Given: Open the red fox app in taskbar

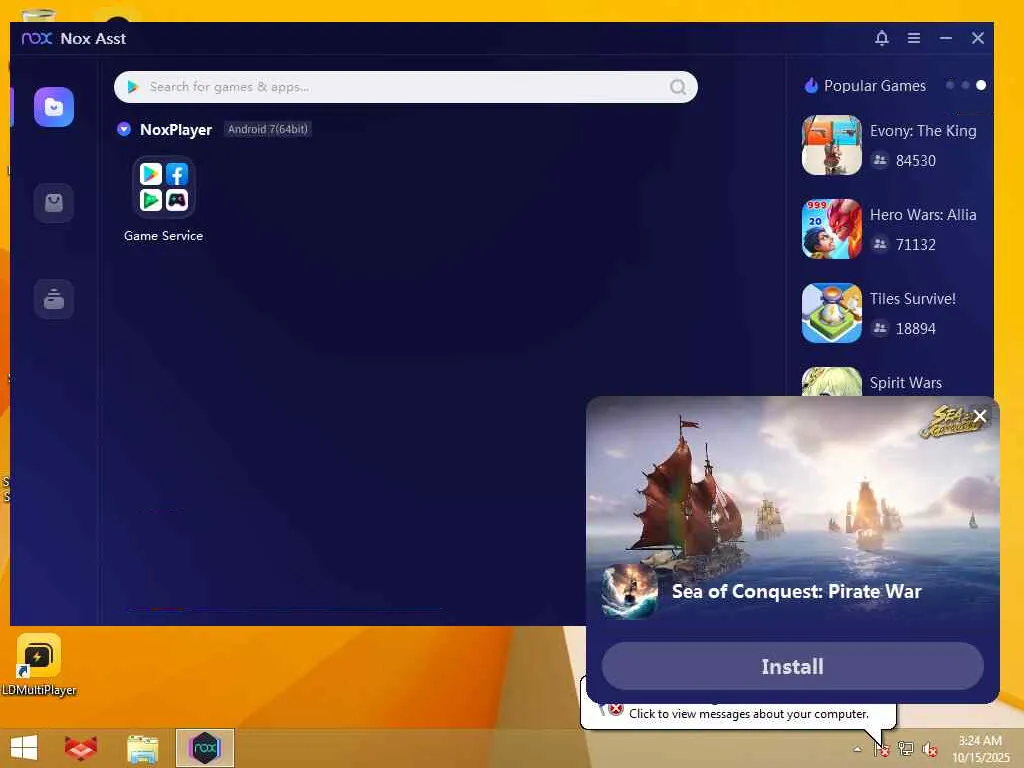Looking at the screenshot, I should 81,748.
